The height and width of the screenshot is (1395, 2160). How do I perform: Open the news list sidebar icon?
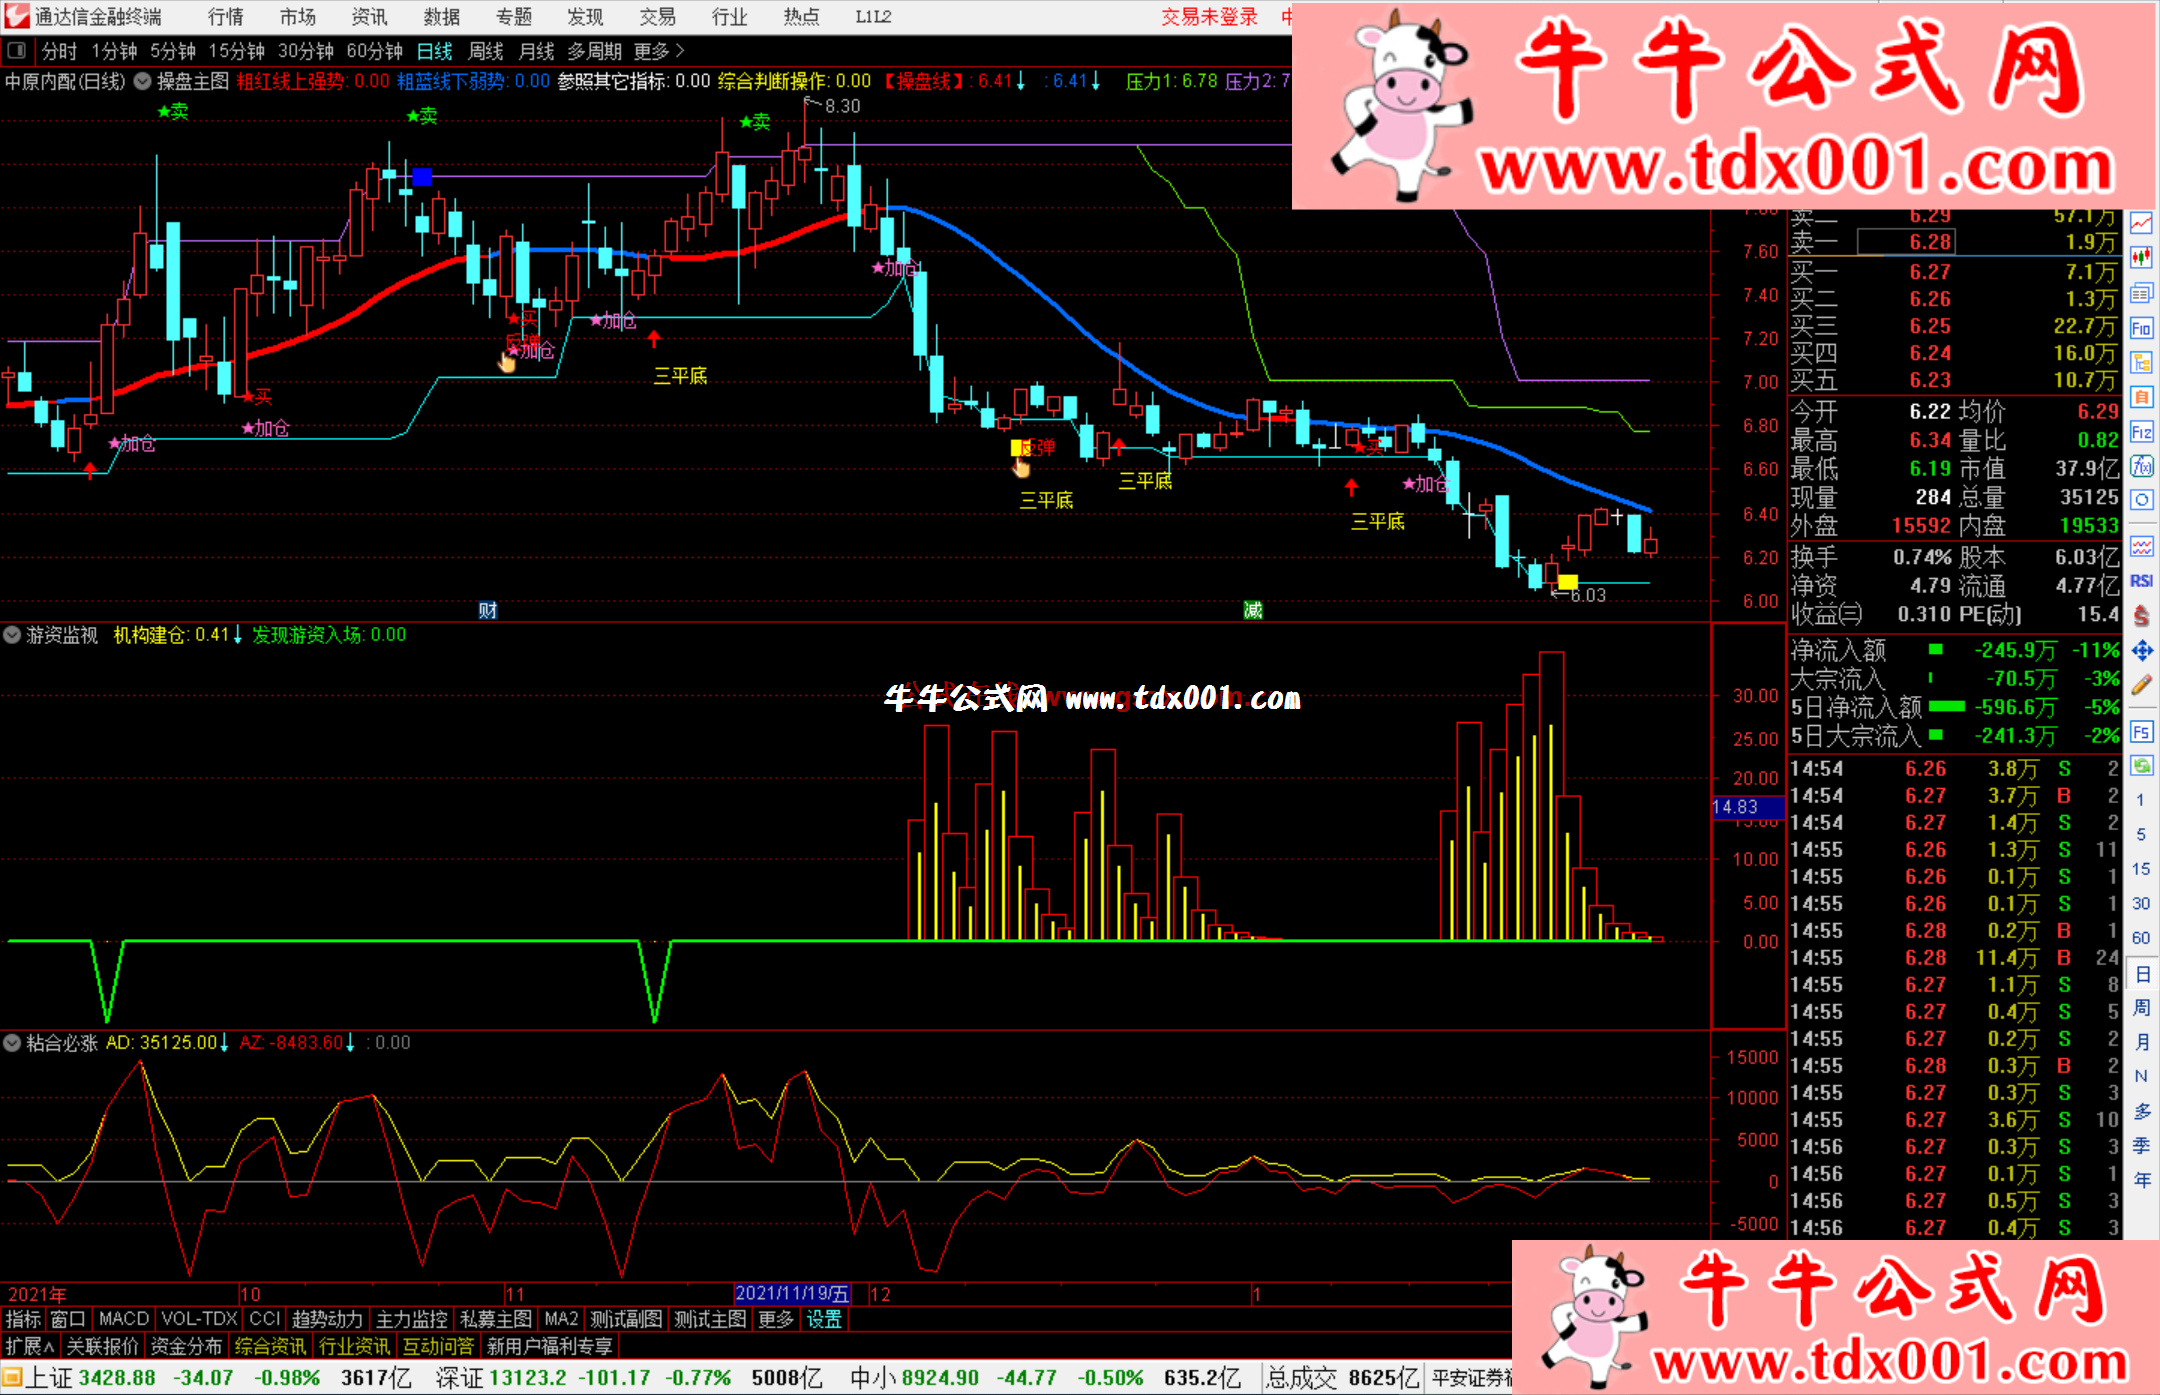pyautogui.click(x=2141, y=293)
